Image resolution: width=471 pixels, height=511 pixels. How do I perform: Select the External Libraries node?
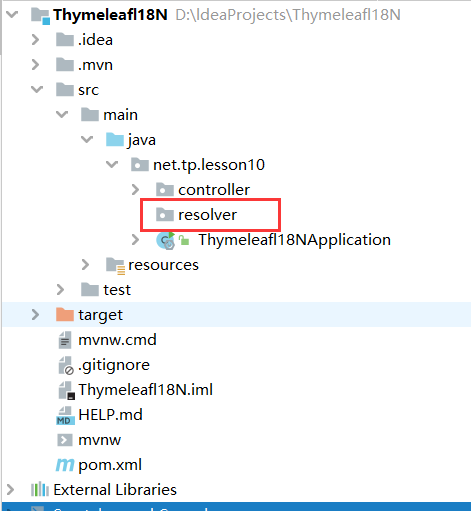(115, 490)
